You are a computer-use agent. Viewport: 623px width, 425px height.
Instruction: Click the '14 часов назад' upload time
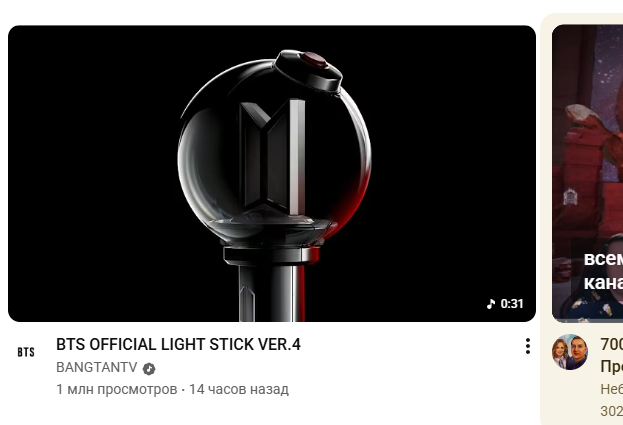(x=239, y=389)
